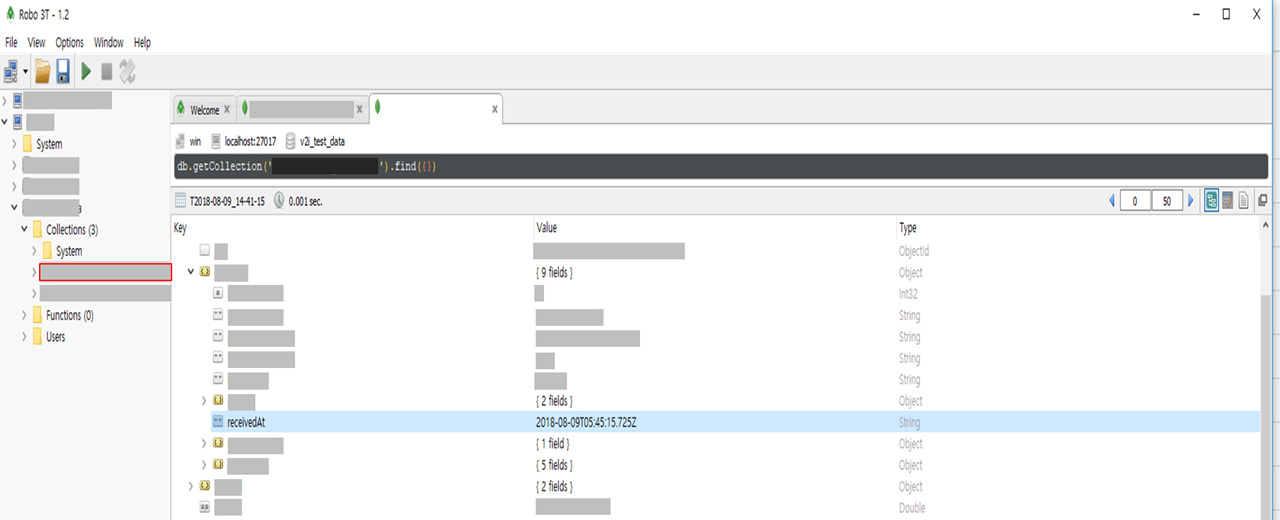Image resolution: width=1280 pixels, height=520 pixels.
Task: Switch results to text view mode
Action: pos(1244,201)
